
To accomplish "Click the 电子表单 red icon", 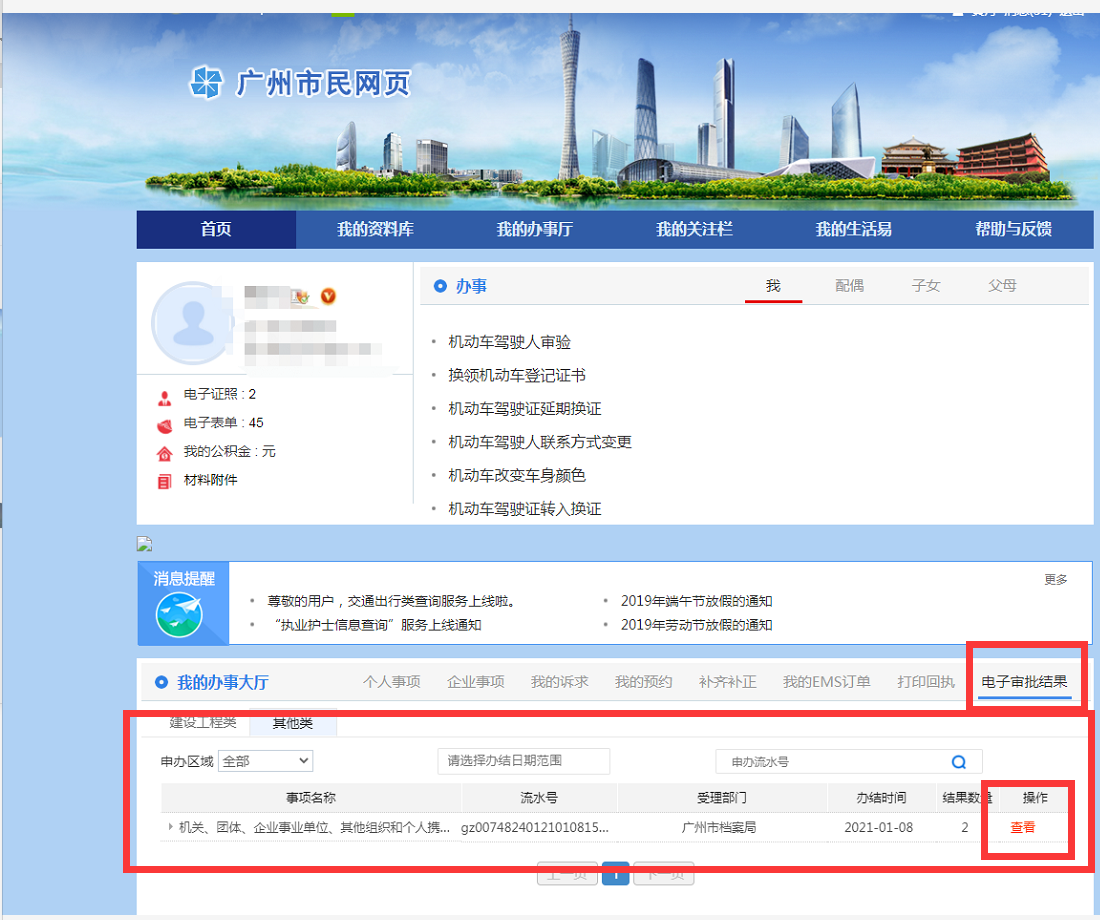I will coord(164,424).
